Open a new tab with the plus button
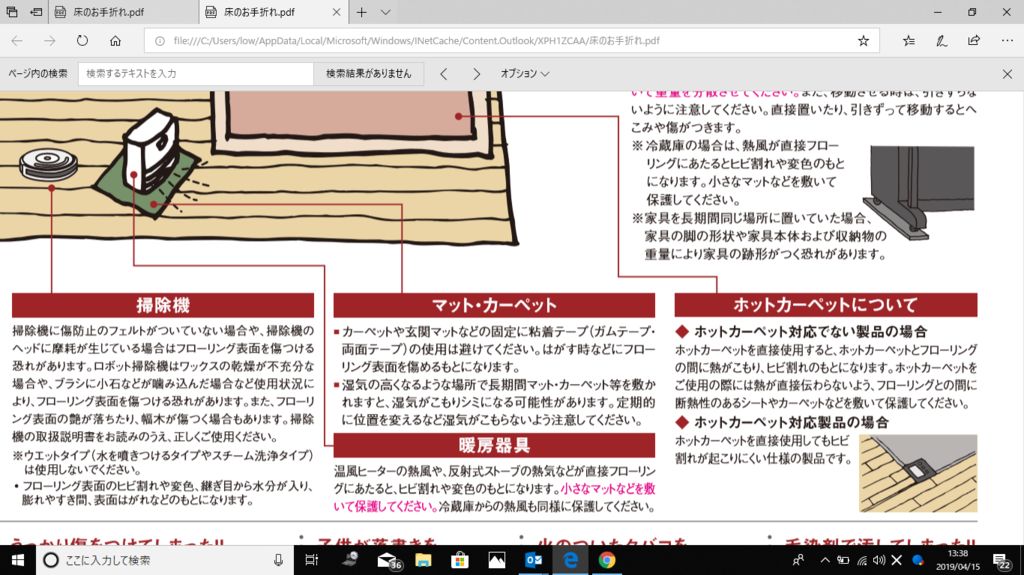Viewport: 1024px width, 575px height. point(361,12)
